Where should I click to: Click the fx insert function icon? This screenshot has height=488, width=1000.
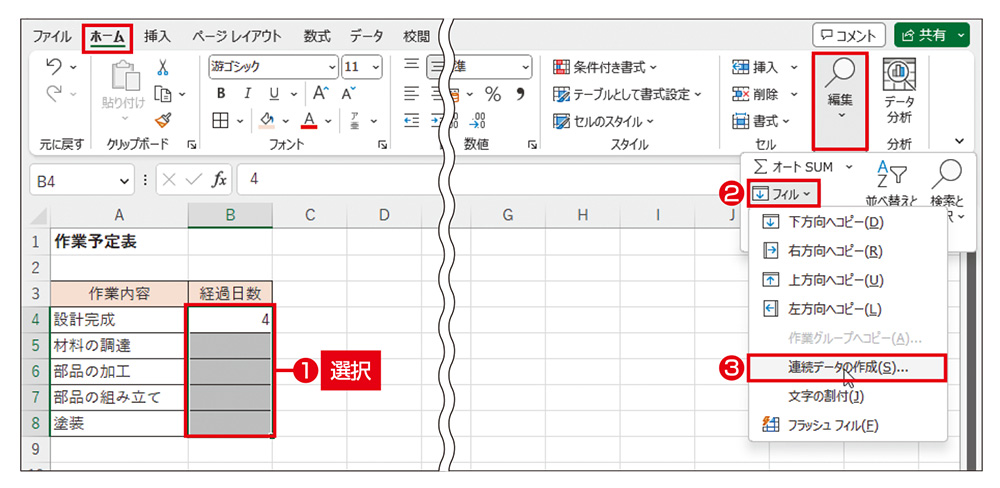click(x=219, y=180)
